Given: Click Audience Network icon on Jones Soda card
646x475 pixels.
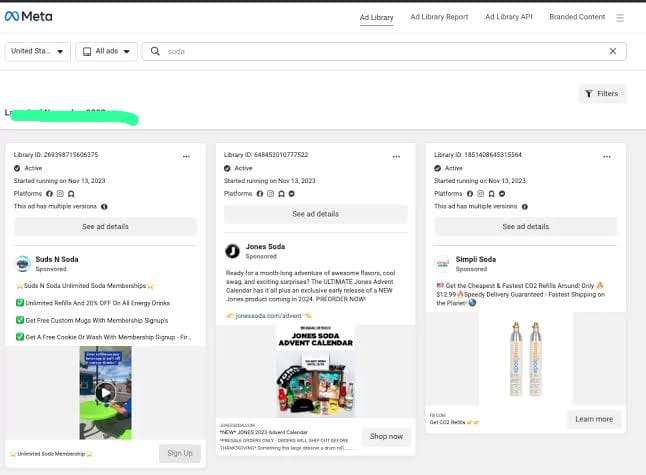Looking at the screenshot, I should 281,194.
